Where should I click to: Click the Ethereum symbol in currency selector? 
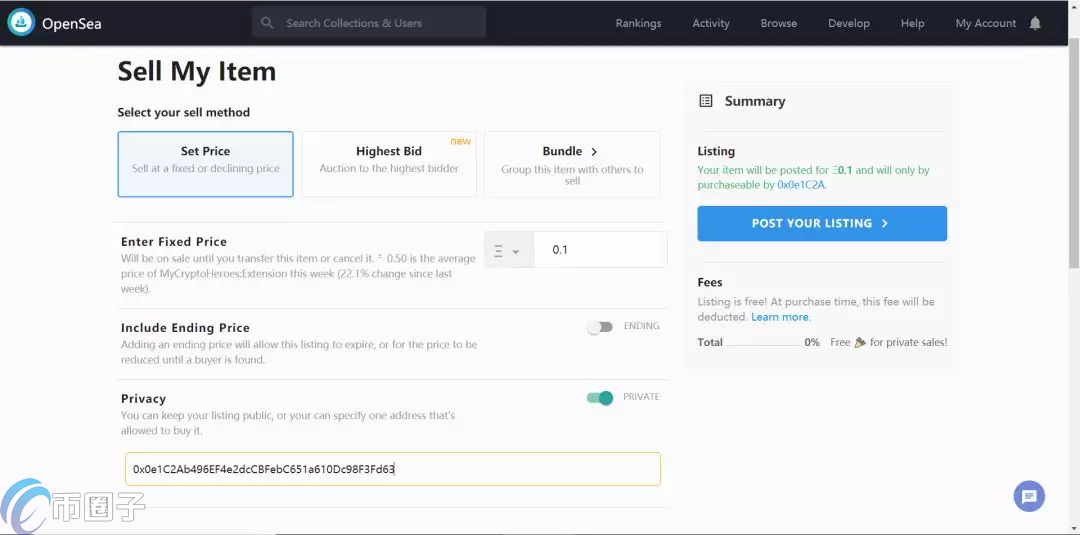point(498,251)
